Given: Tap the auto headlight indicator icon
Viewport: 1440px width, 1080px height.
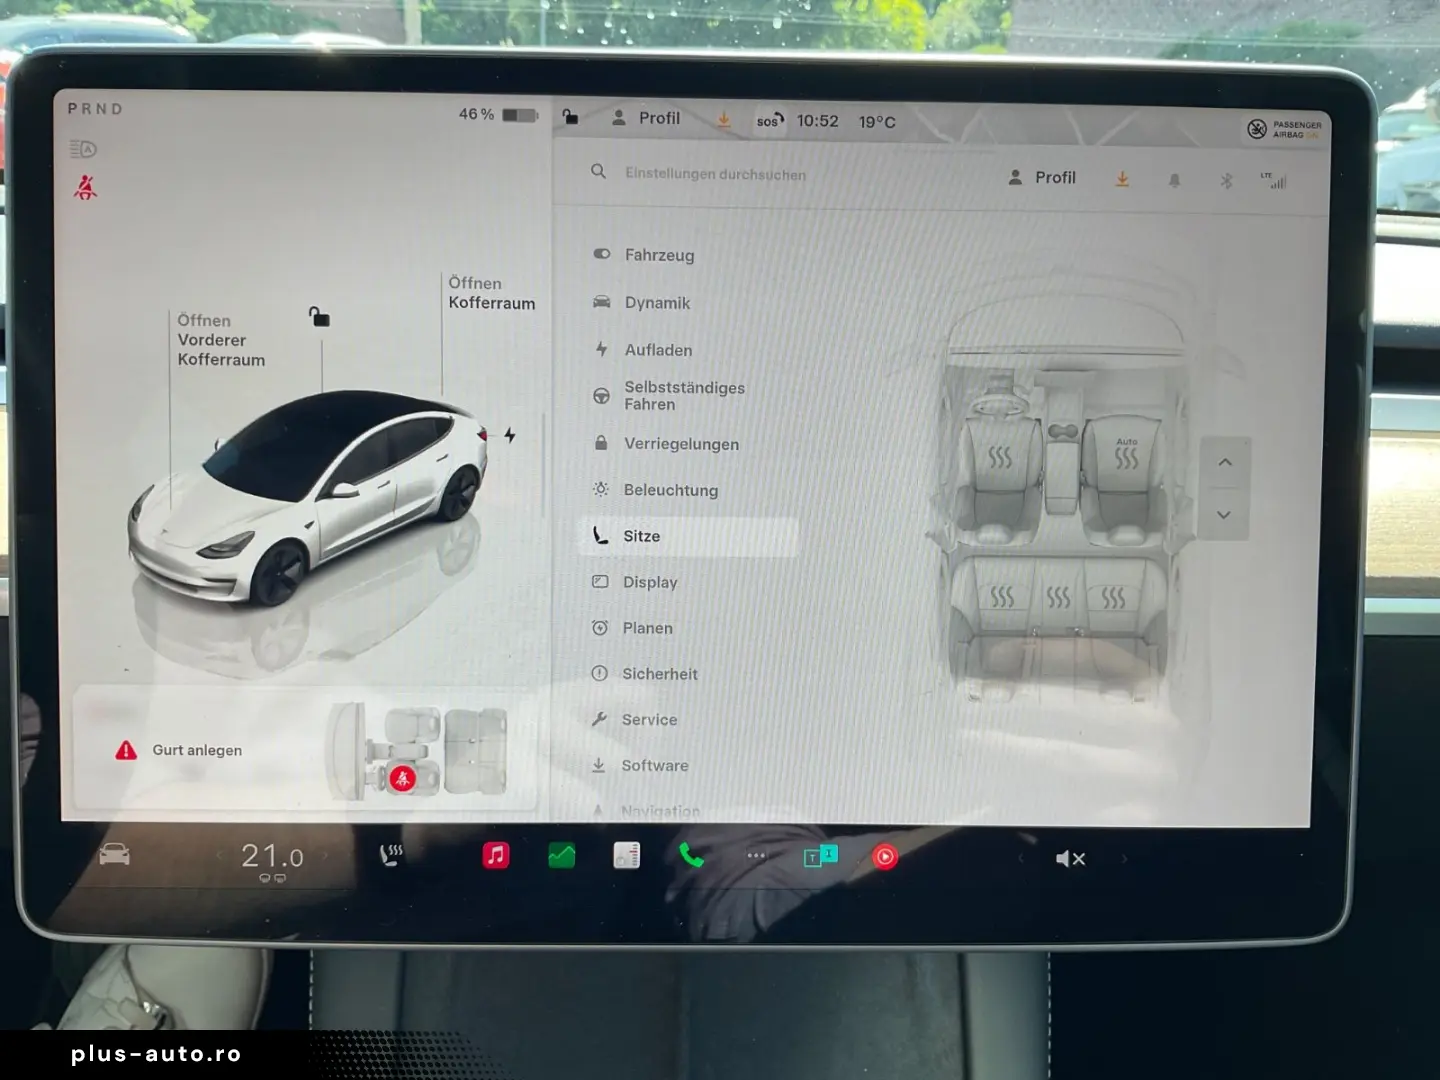Looking at the screenshot, I should click(x=83, y=149).
